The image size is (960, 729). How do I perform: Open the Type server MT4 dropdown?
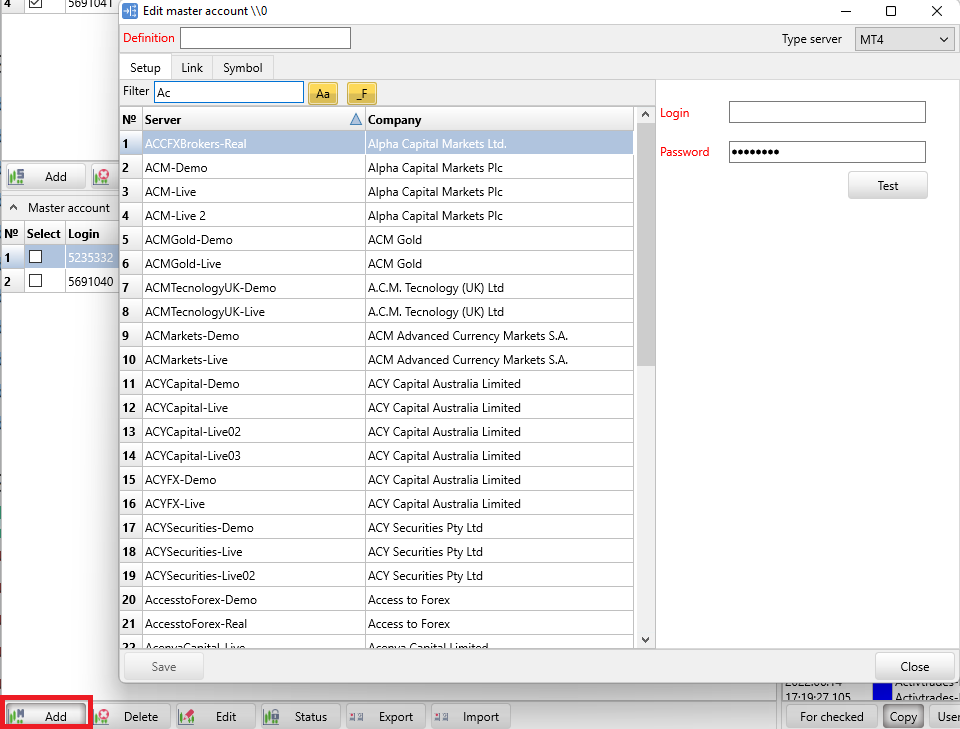tap(904, 40)
